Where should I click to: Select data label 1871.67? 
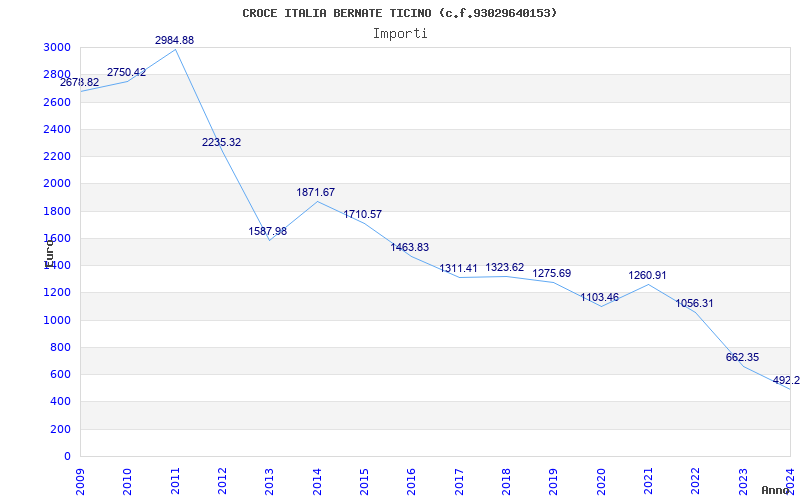pyautogui.click(x=316, y=192)
